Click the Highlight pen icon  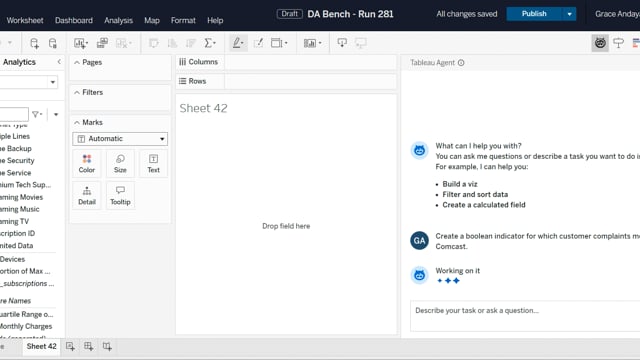237,43
